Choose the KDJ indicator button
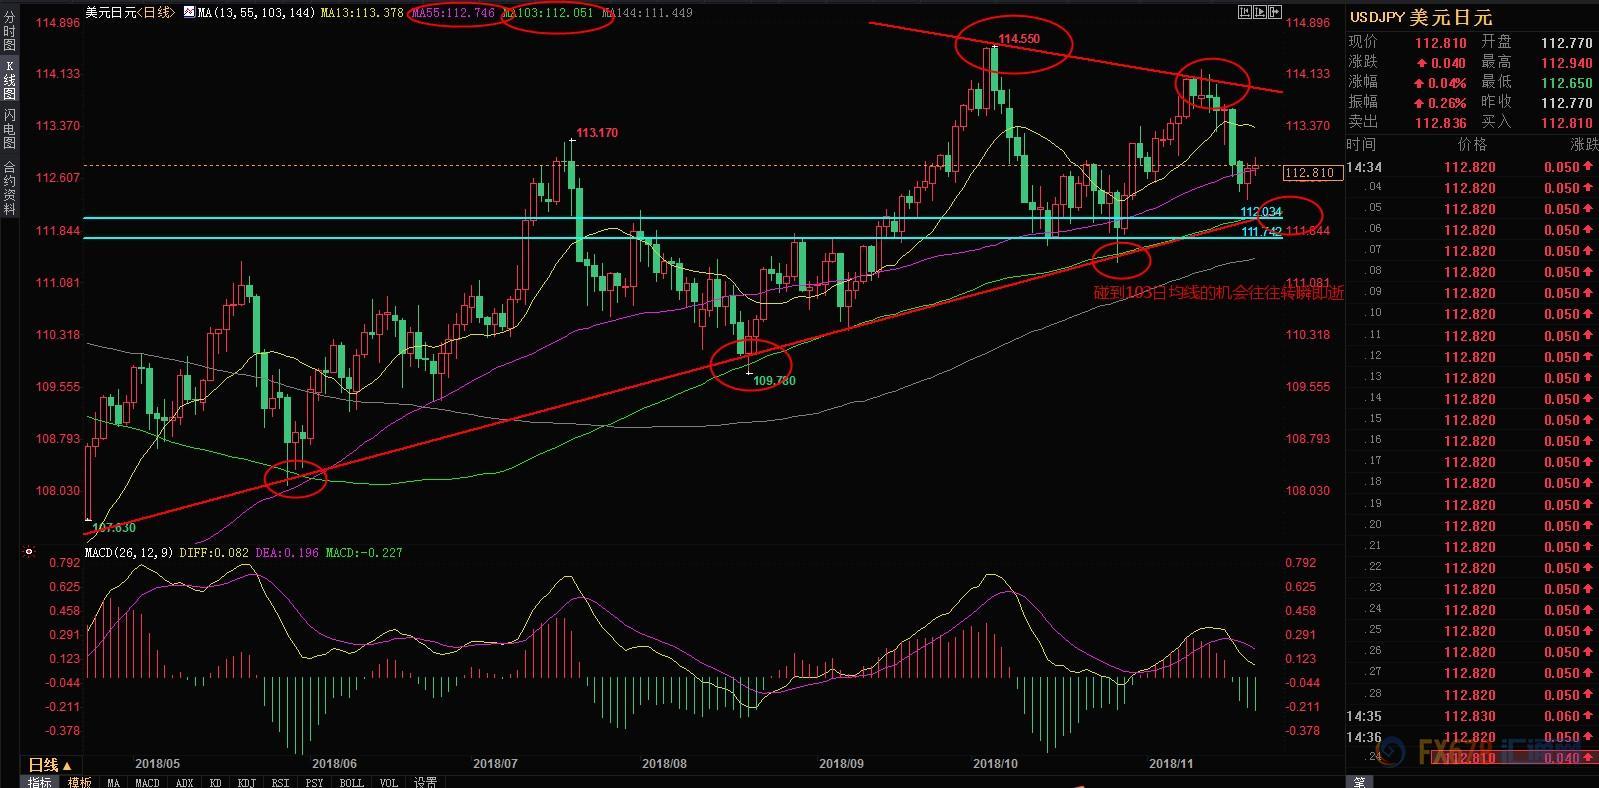The image size is (1599, 788). 246,782
